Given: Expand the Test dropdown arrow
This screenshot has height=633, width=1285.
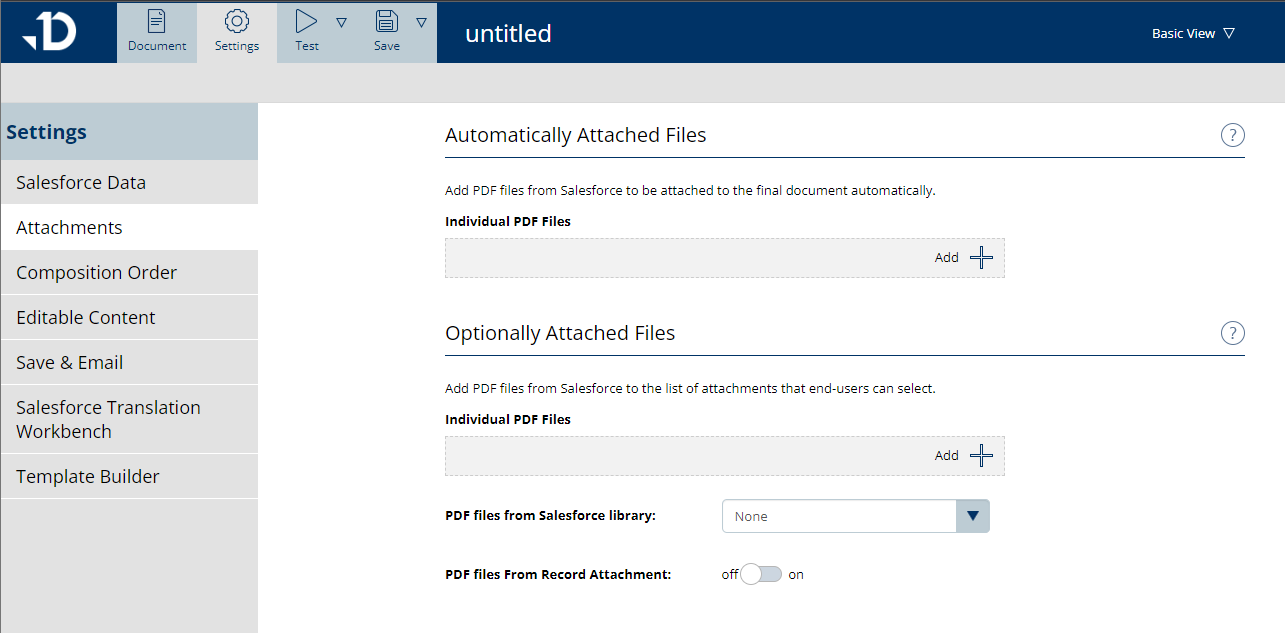Looking at the screenshot, I should click(341, 22).
